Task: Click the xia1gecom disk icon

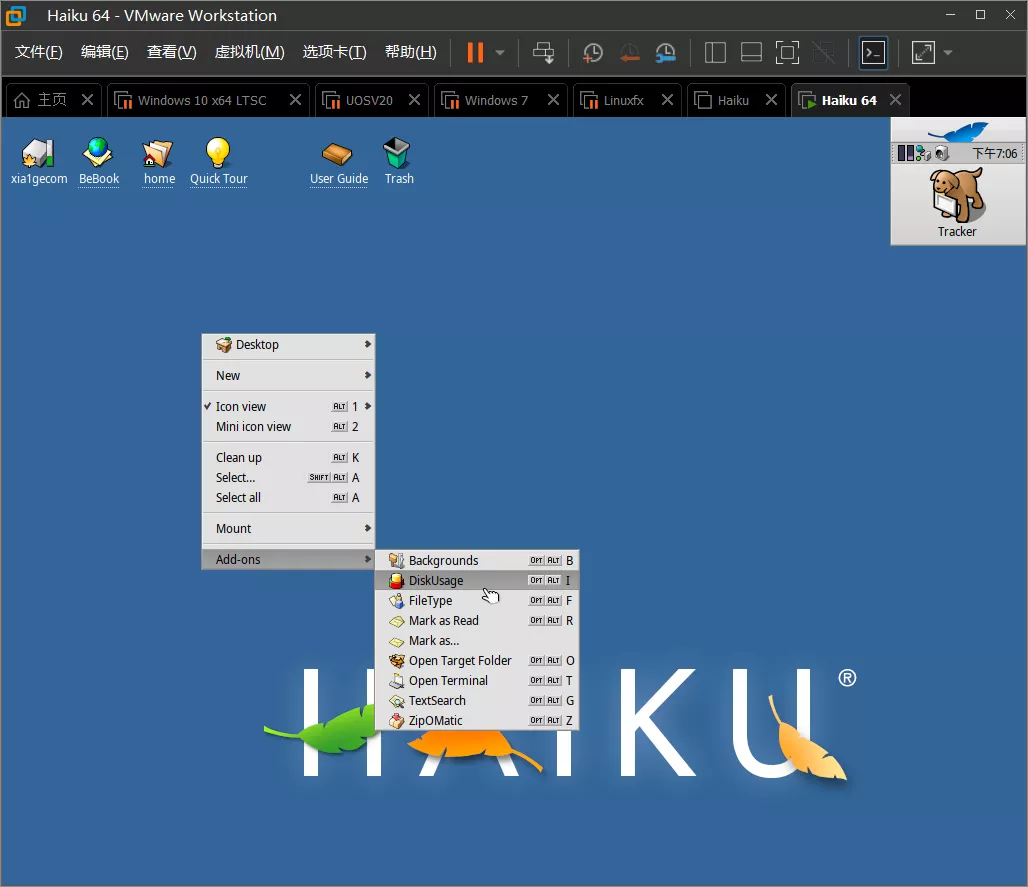Action: pyautogui.click(x=38, y=153)
